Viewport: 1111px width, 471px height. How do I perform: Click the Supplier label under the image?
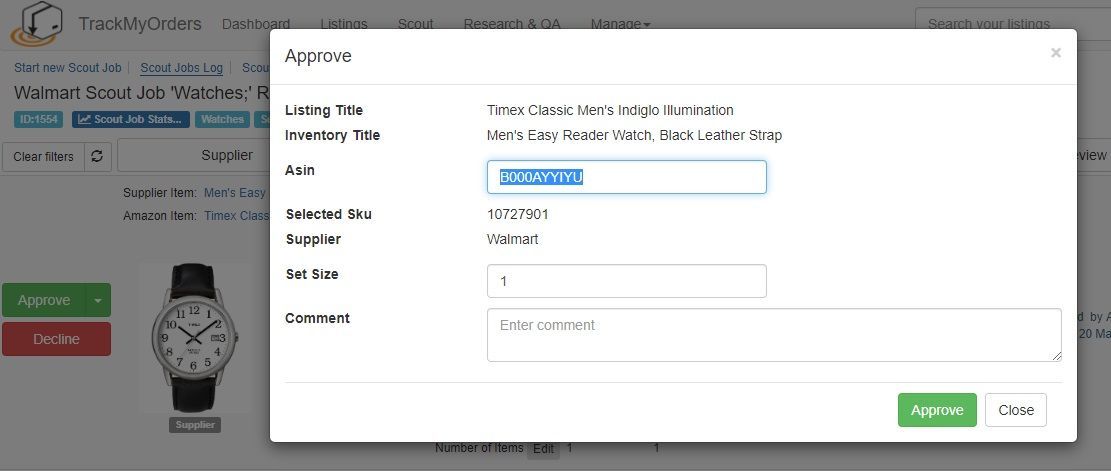click(195, 425)
